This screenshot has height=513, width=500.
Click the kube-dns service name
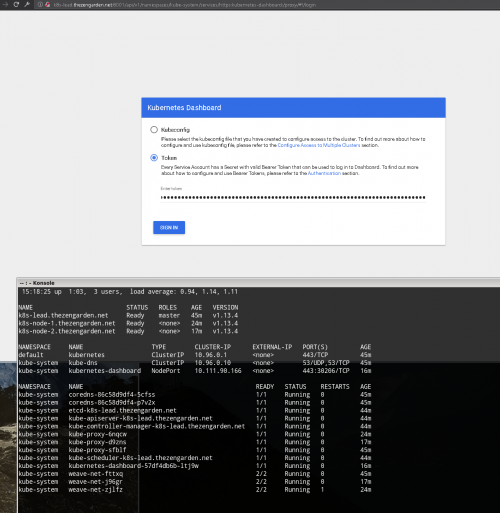coord(83,363)
